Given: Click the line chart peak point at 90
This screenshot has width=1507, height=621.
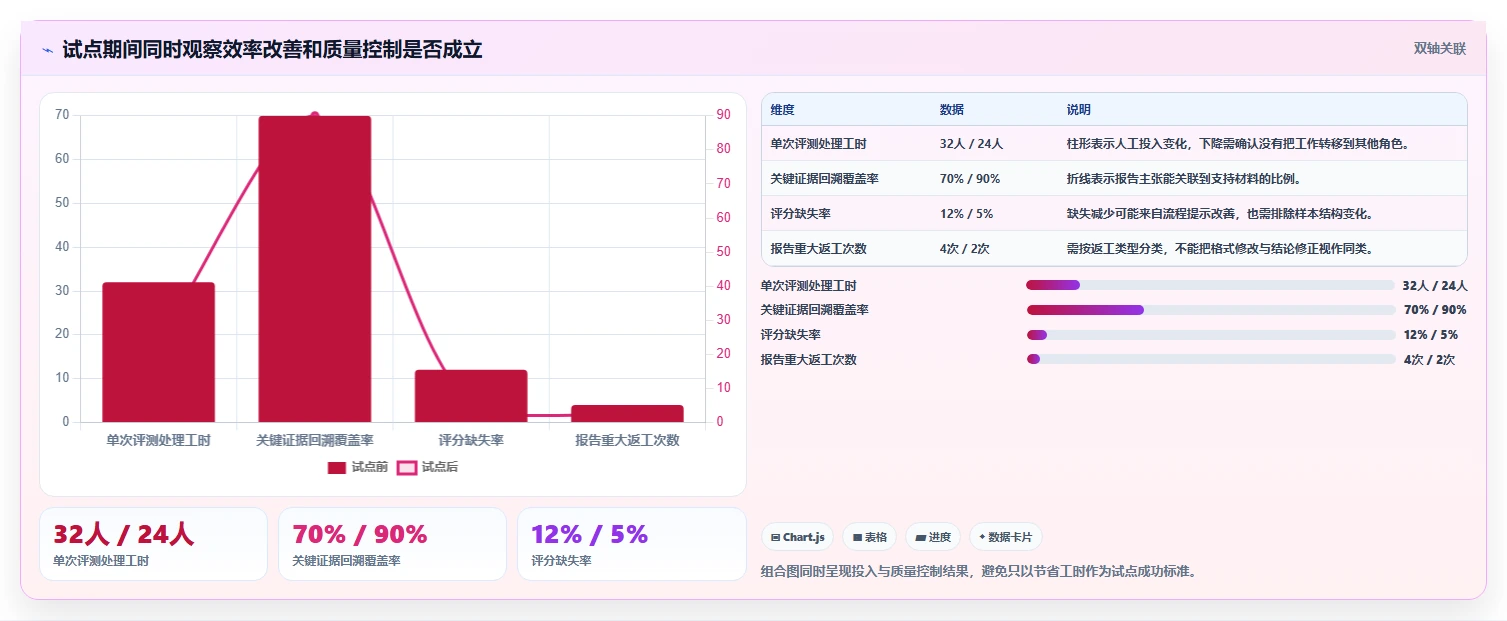Looking at the screenshot, I should point(315,116).
